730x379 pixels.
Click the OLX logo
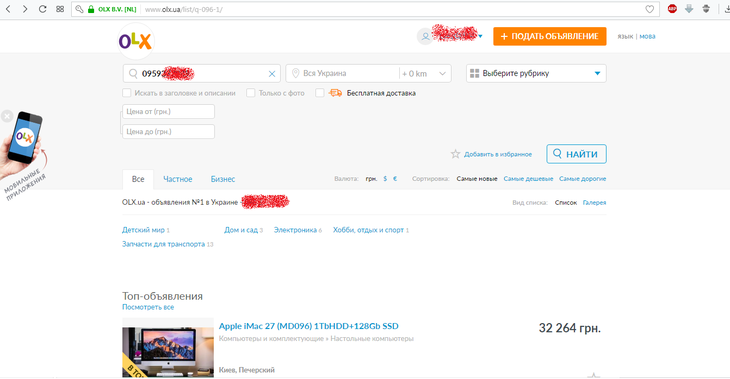point(135,41)
